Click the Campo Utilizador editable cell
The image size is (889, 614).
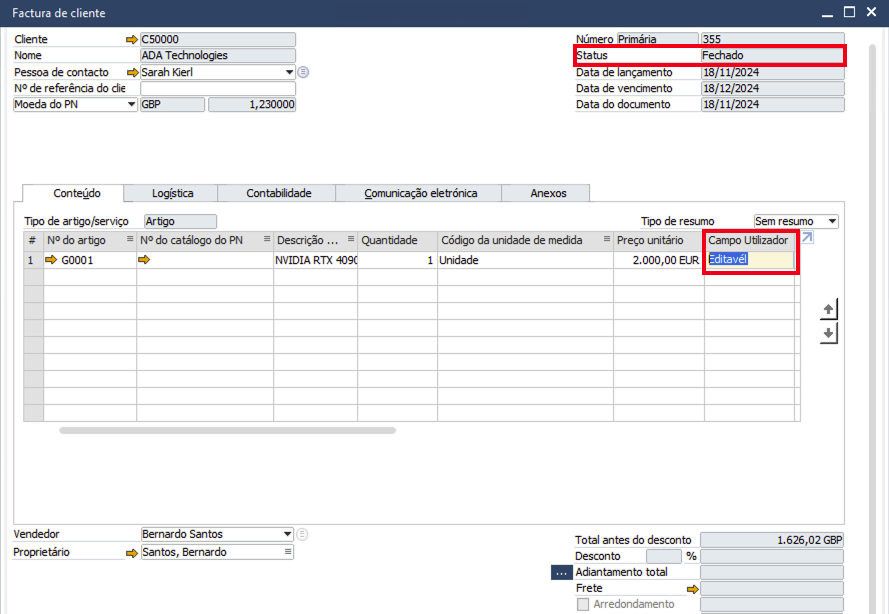(x=750, y=260)
